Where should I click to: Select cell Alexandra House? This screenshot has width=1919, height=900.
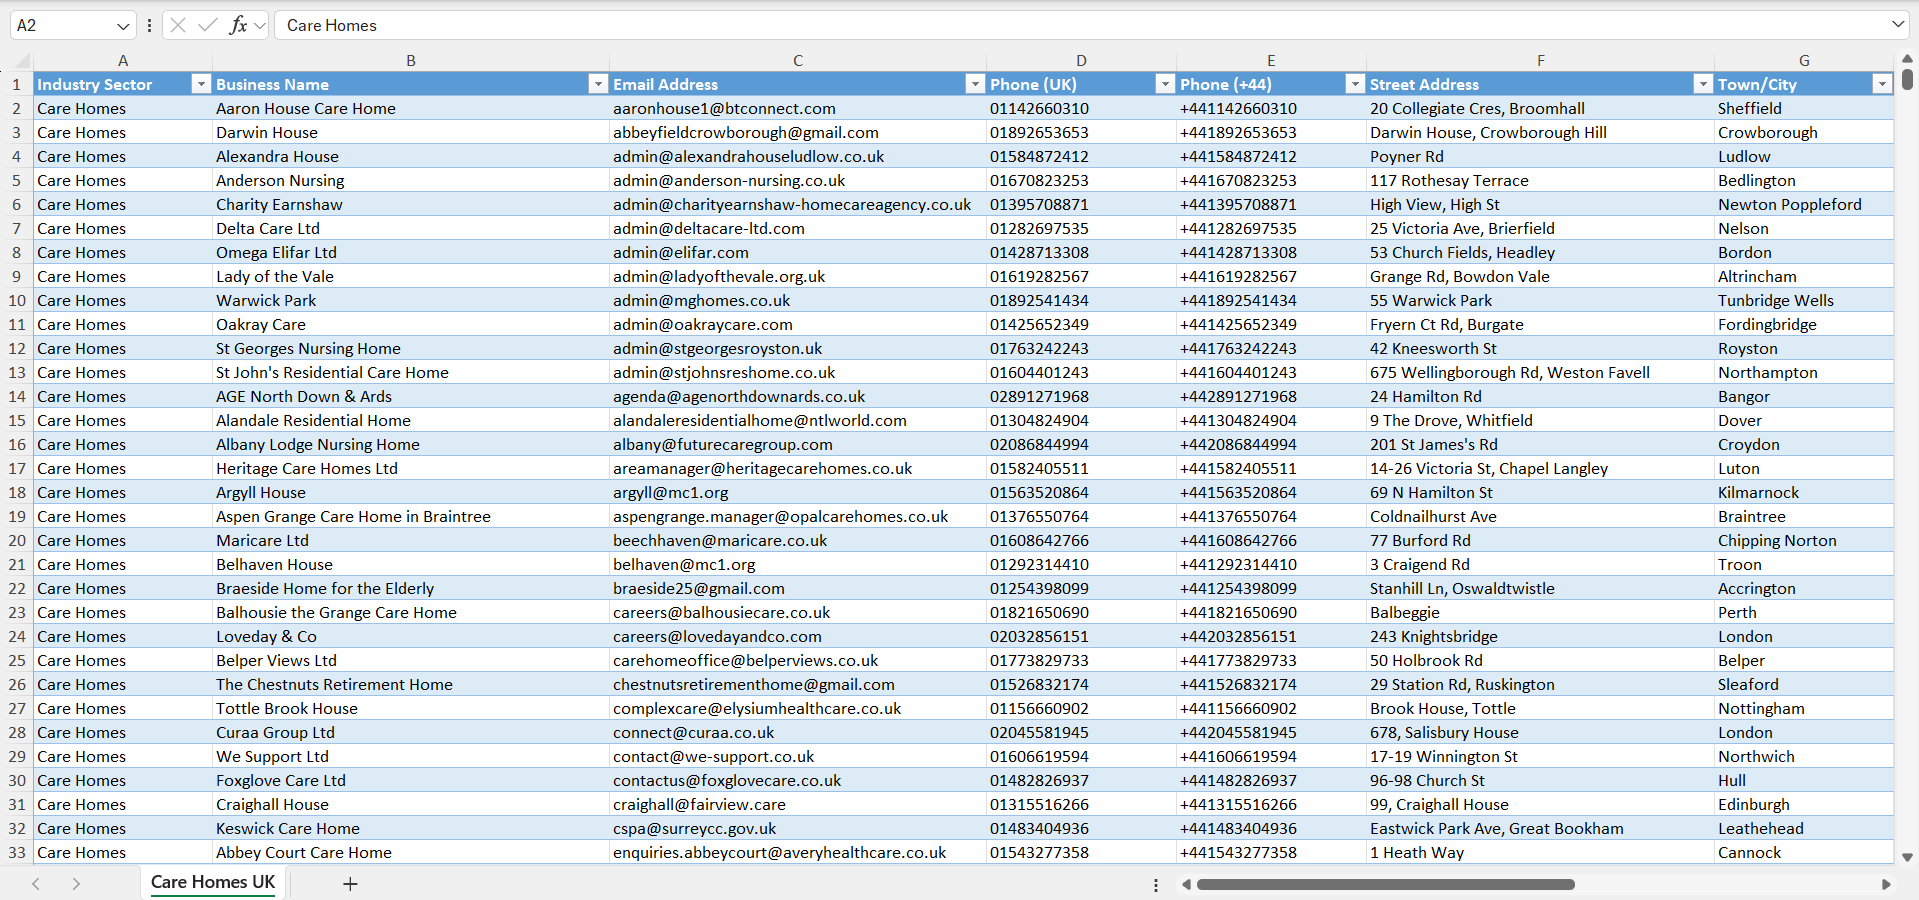(411, 157)
